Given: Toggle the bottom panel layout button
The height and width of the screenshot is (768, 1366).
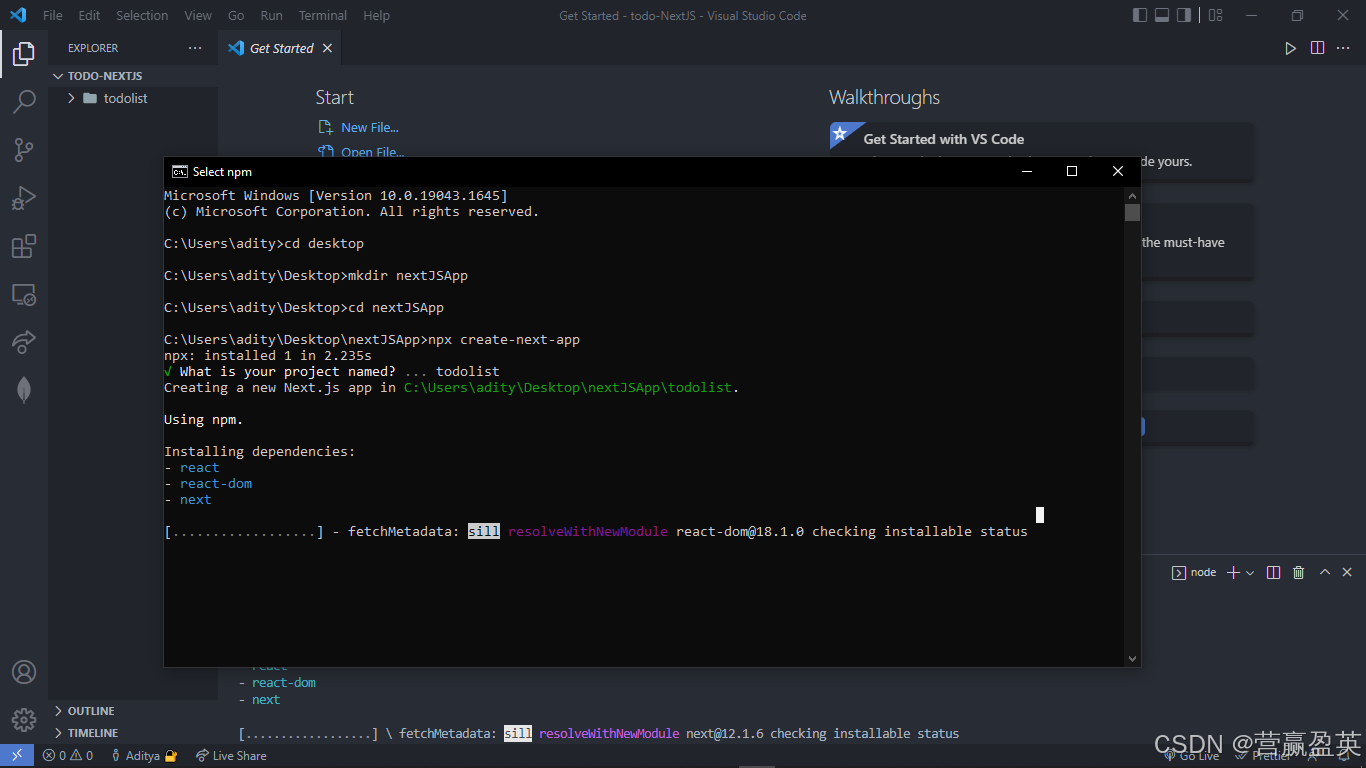Looking at the screenshot, I should pyautogui.click(x=1162, y=15).
